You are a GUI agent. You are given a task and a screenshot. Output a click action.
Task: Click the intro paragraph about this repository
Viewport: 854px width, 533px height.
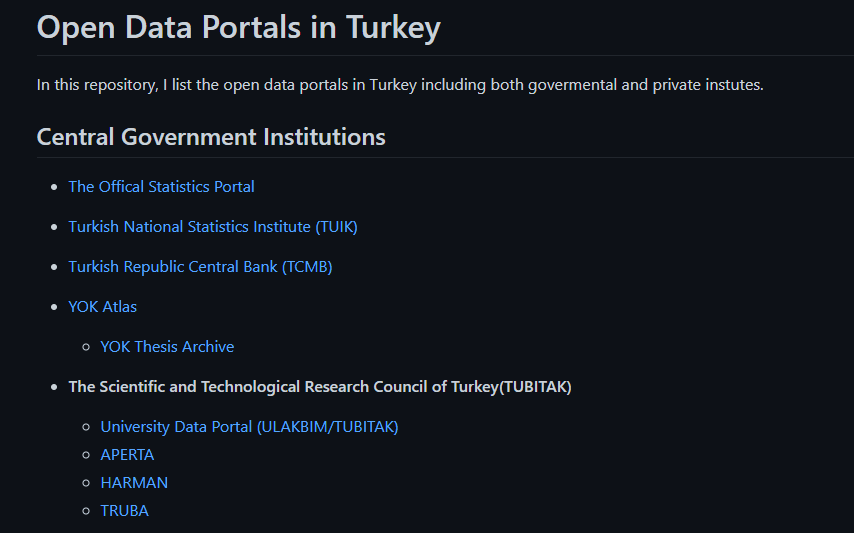400,85
